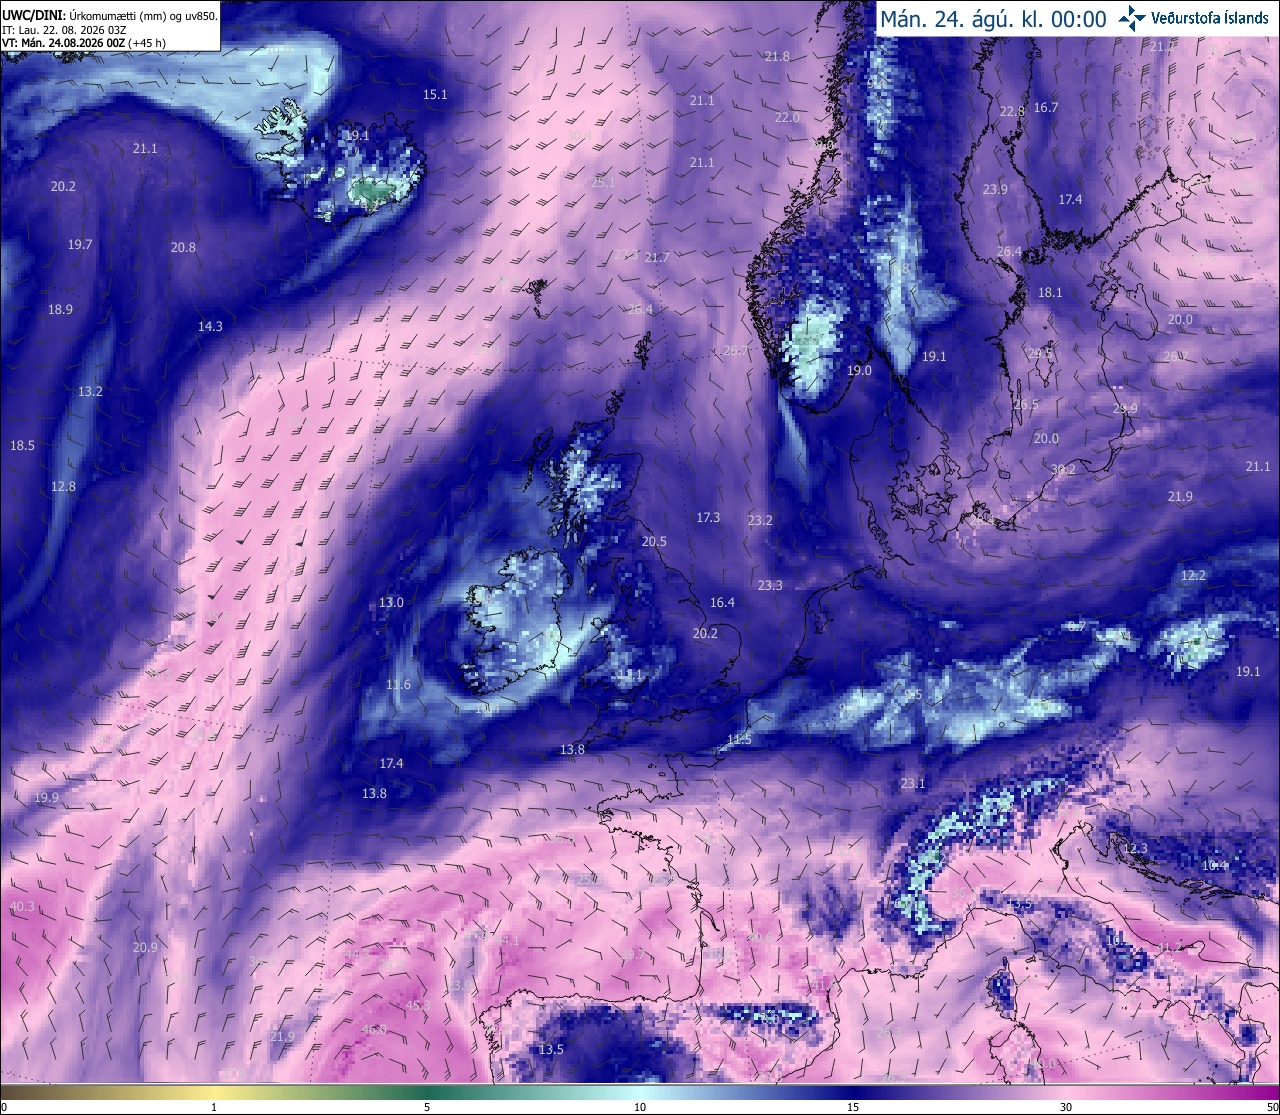Click the 14.3 value label on the map
The image size is (1280, 1115).
210,326
